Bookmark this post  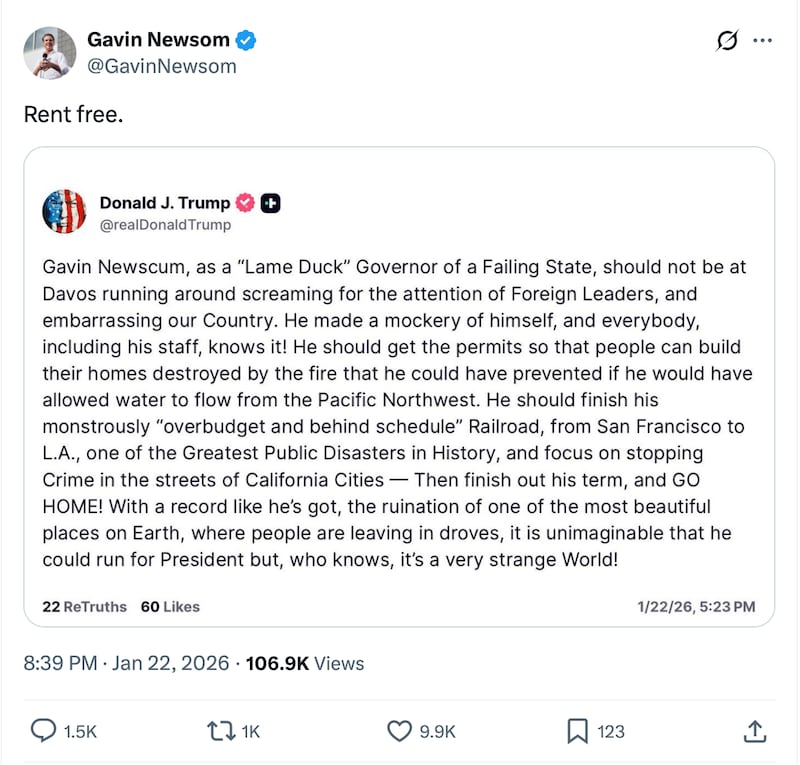point(577,731)
